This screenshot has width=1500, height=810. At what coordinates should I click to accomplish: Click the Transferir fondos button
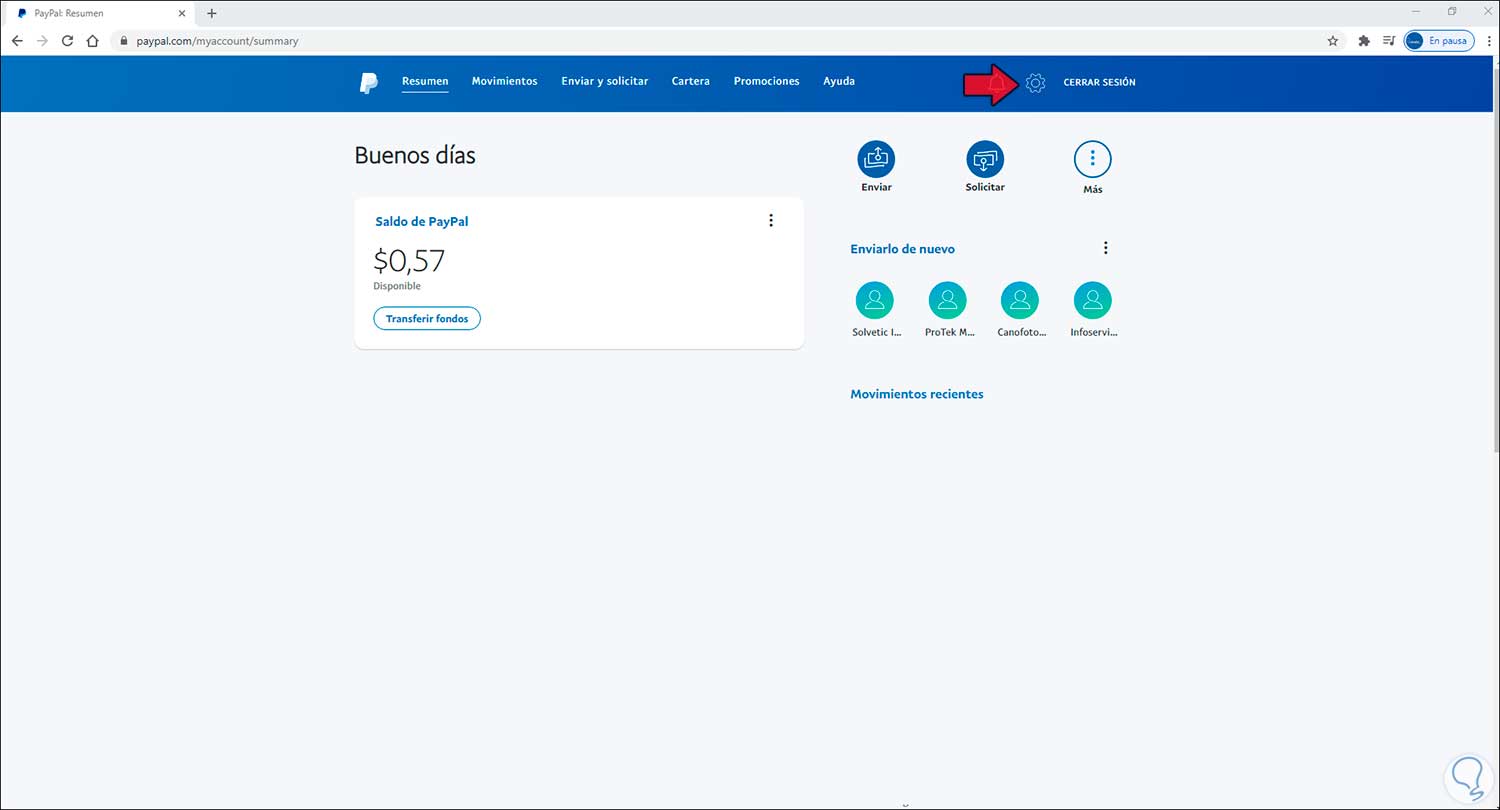[x=427, y=318]
